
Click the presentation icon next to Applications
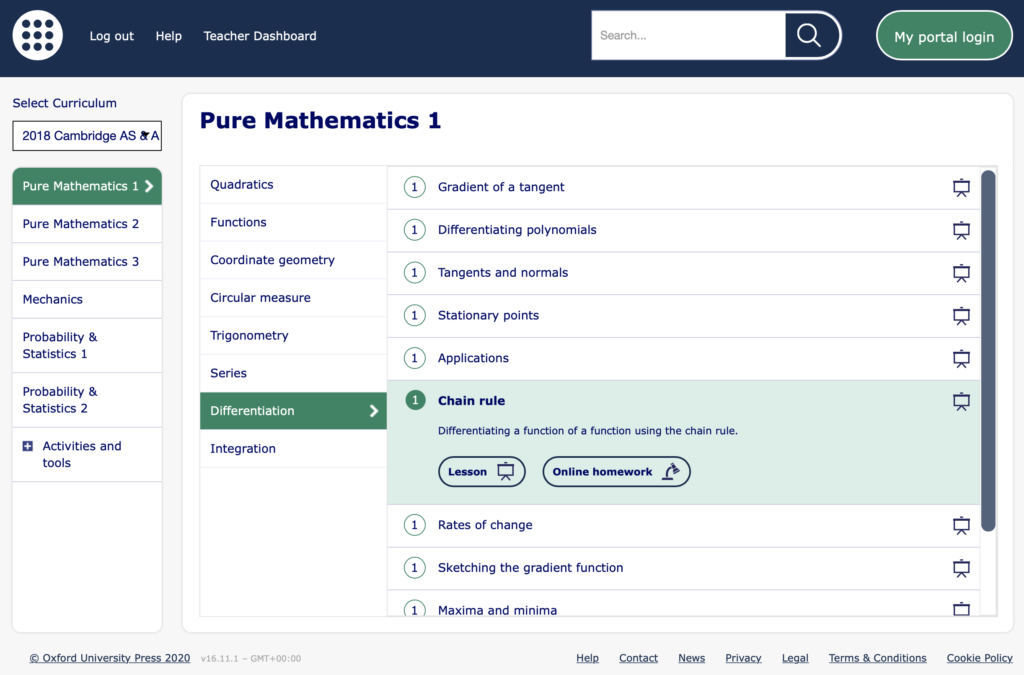(961, 358)
